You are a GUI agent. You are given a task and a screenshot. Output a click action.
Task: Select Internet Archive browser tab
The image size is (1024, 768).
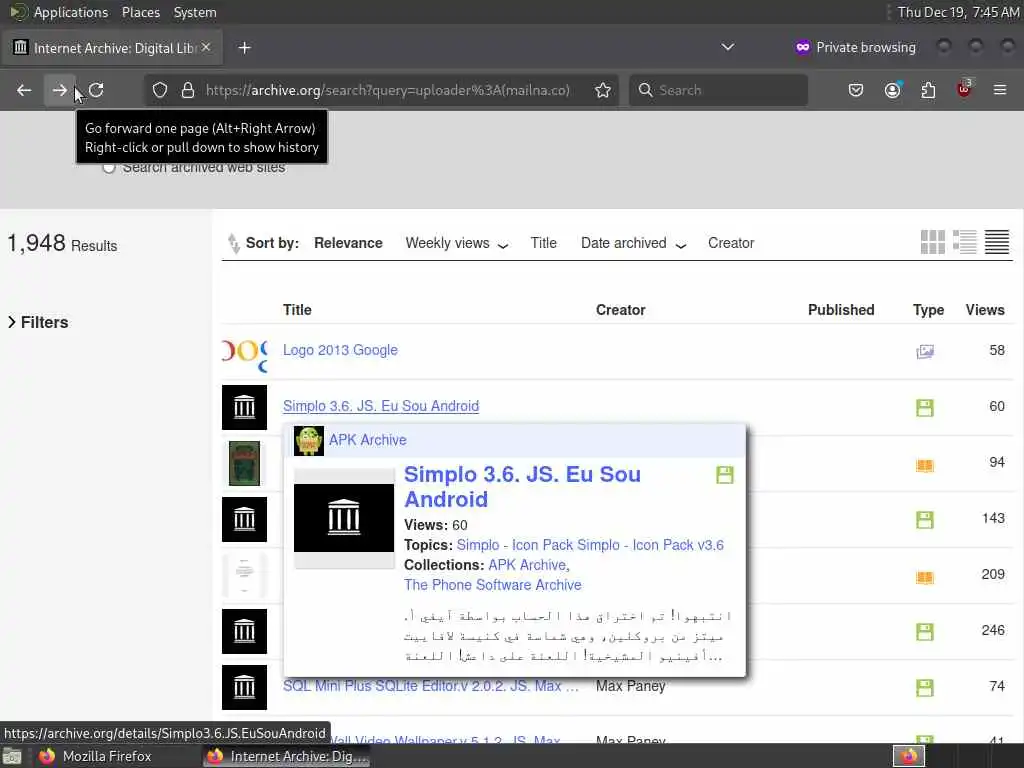tap(112, 48)
